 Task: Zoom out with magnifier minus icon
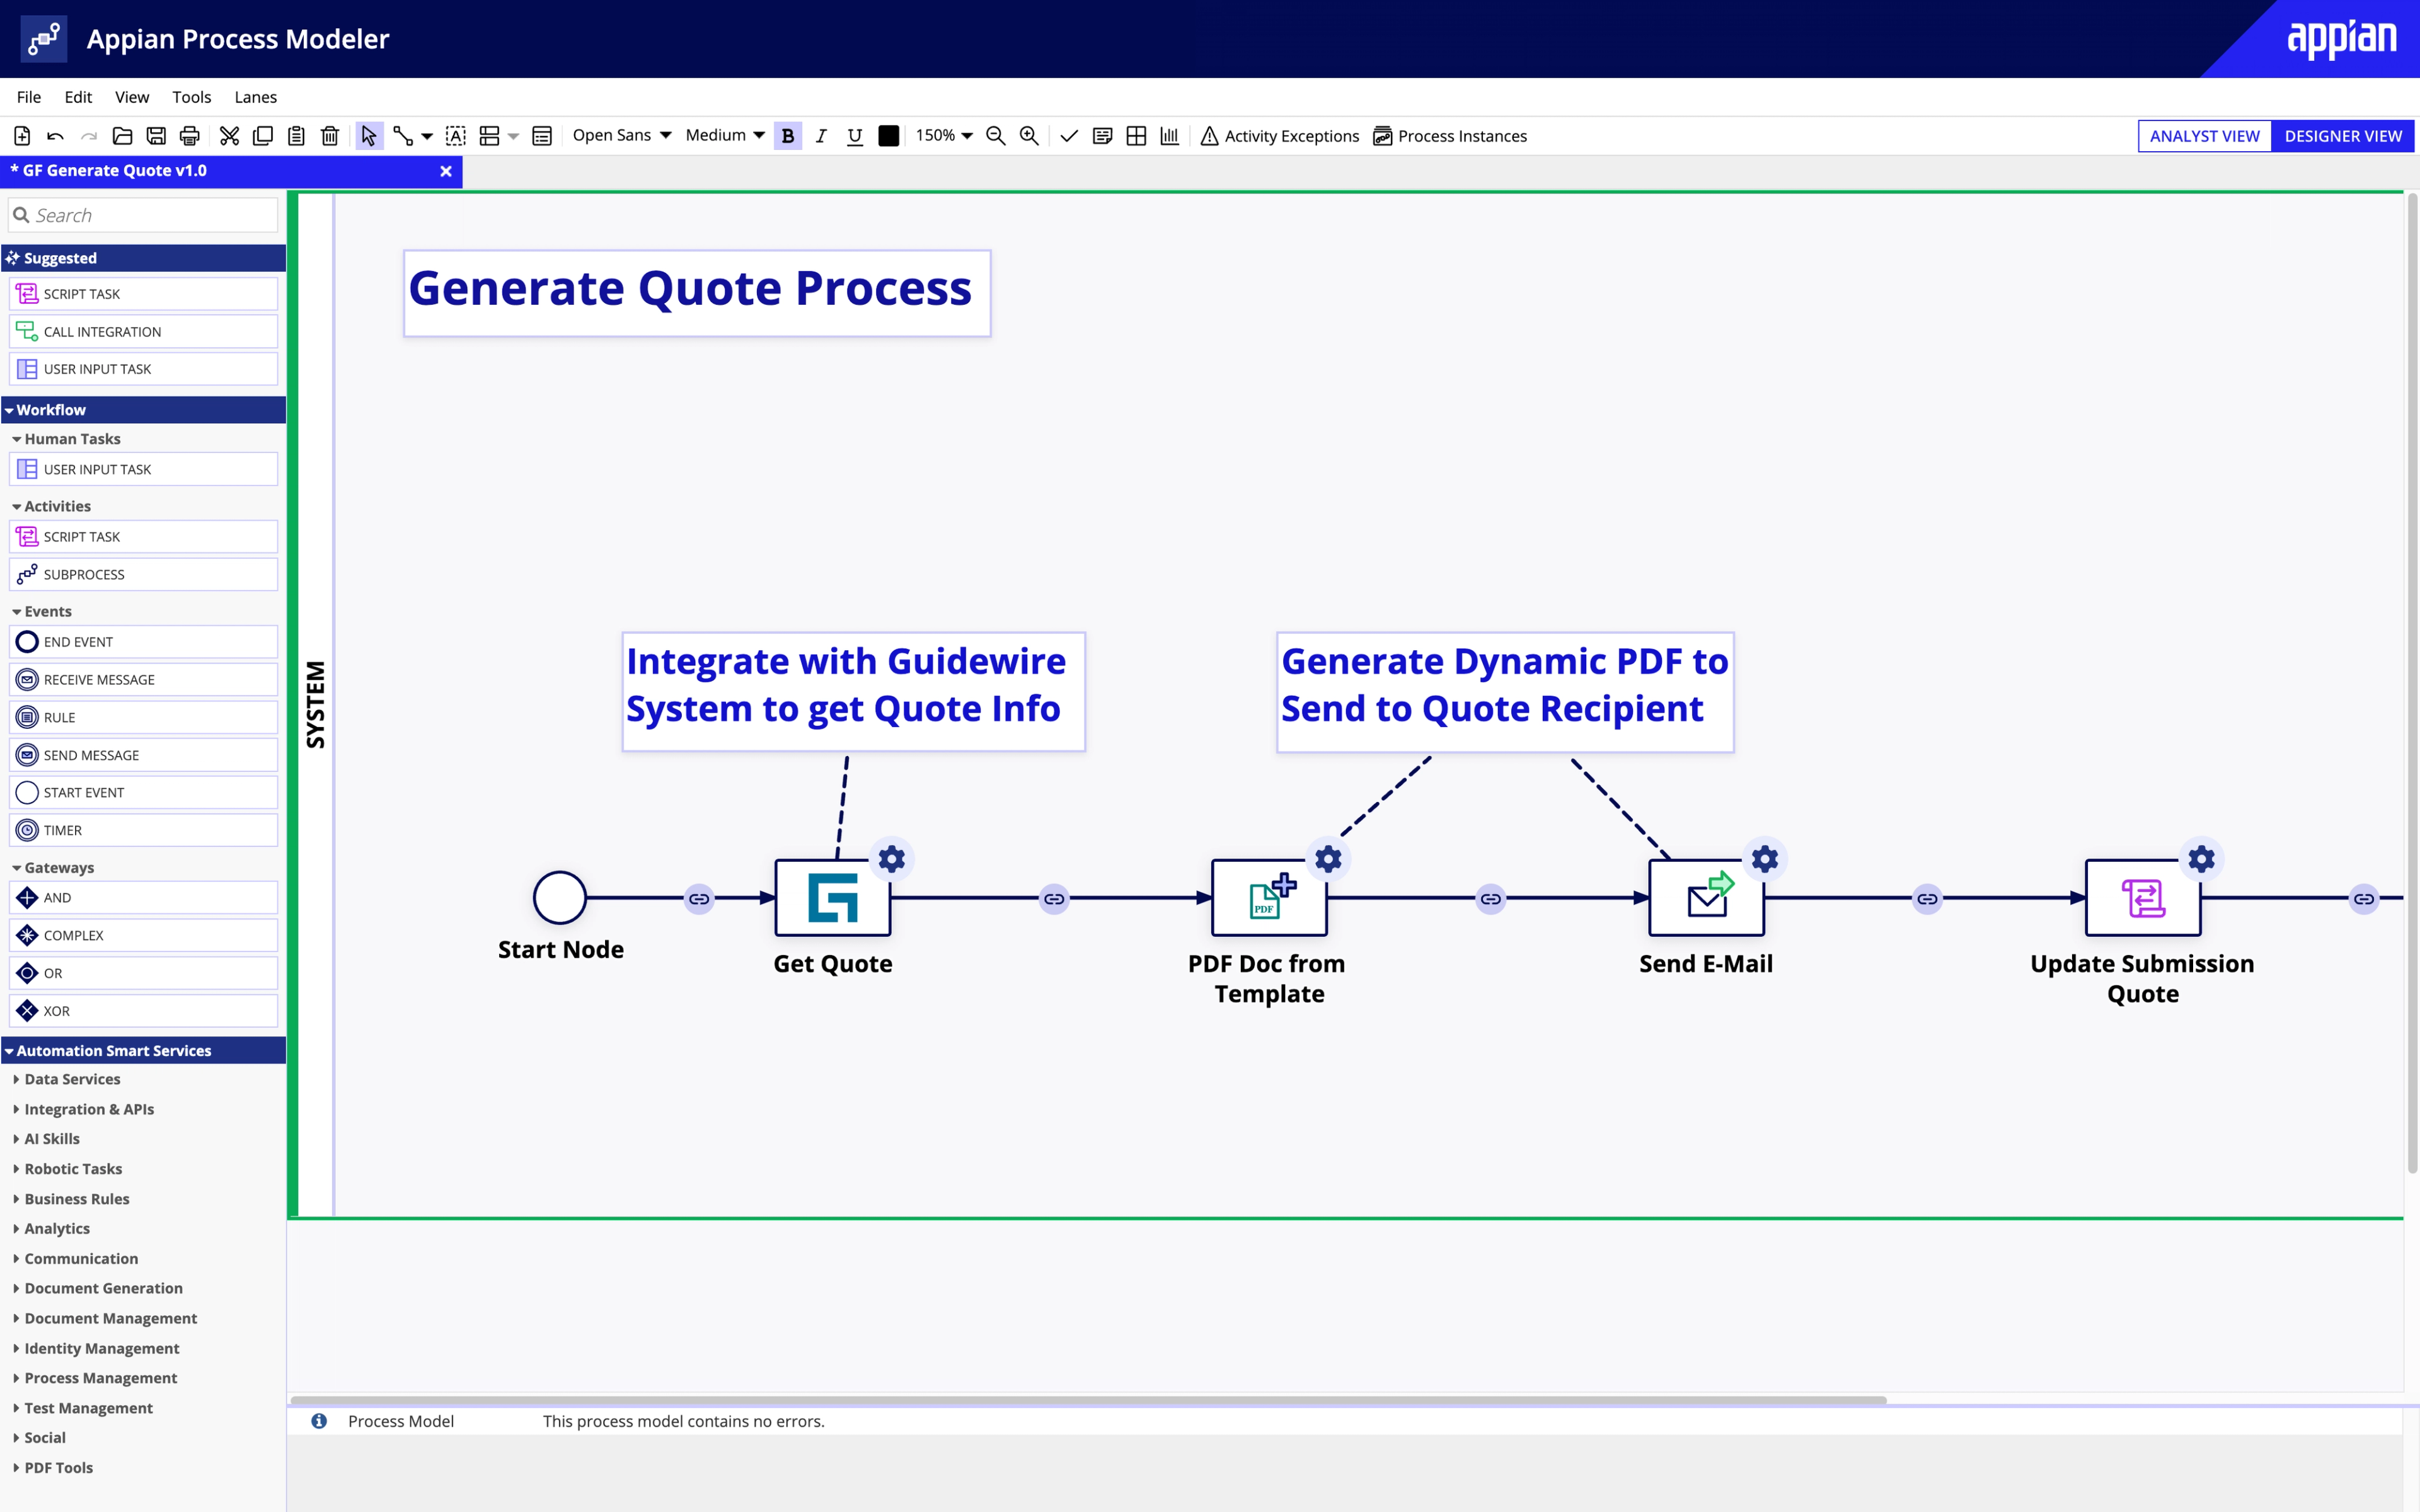tap(996, 136)
